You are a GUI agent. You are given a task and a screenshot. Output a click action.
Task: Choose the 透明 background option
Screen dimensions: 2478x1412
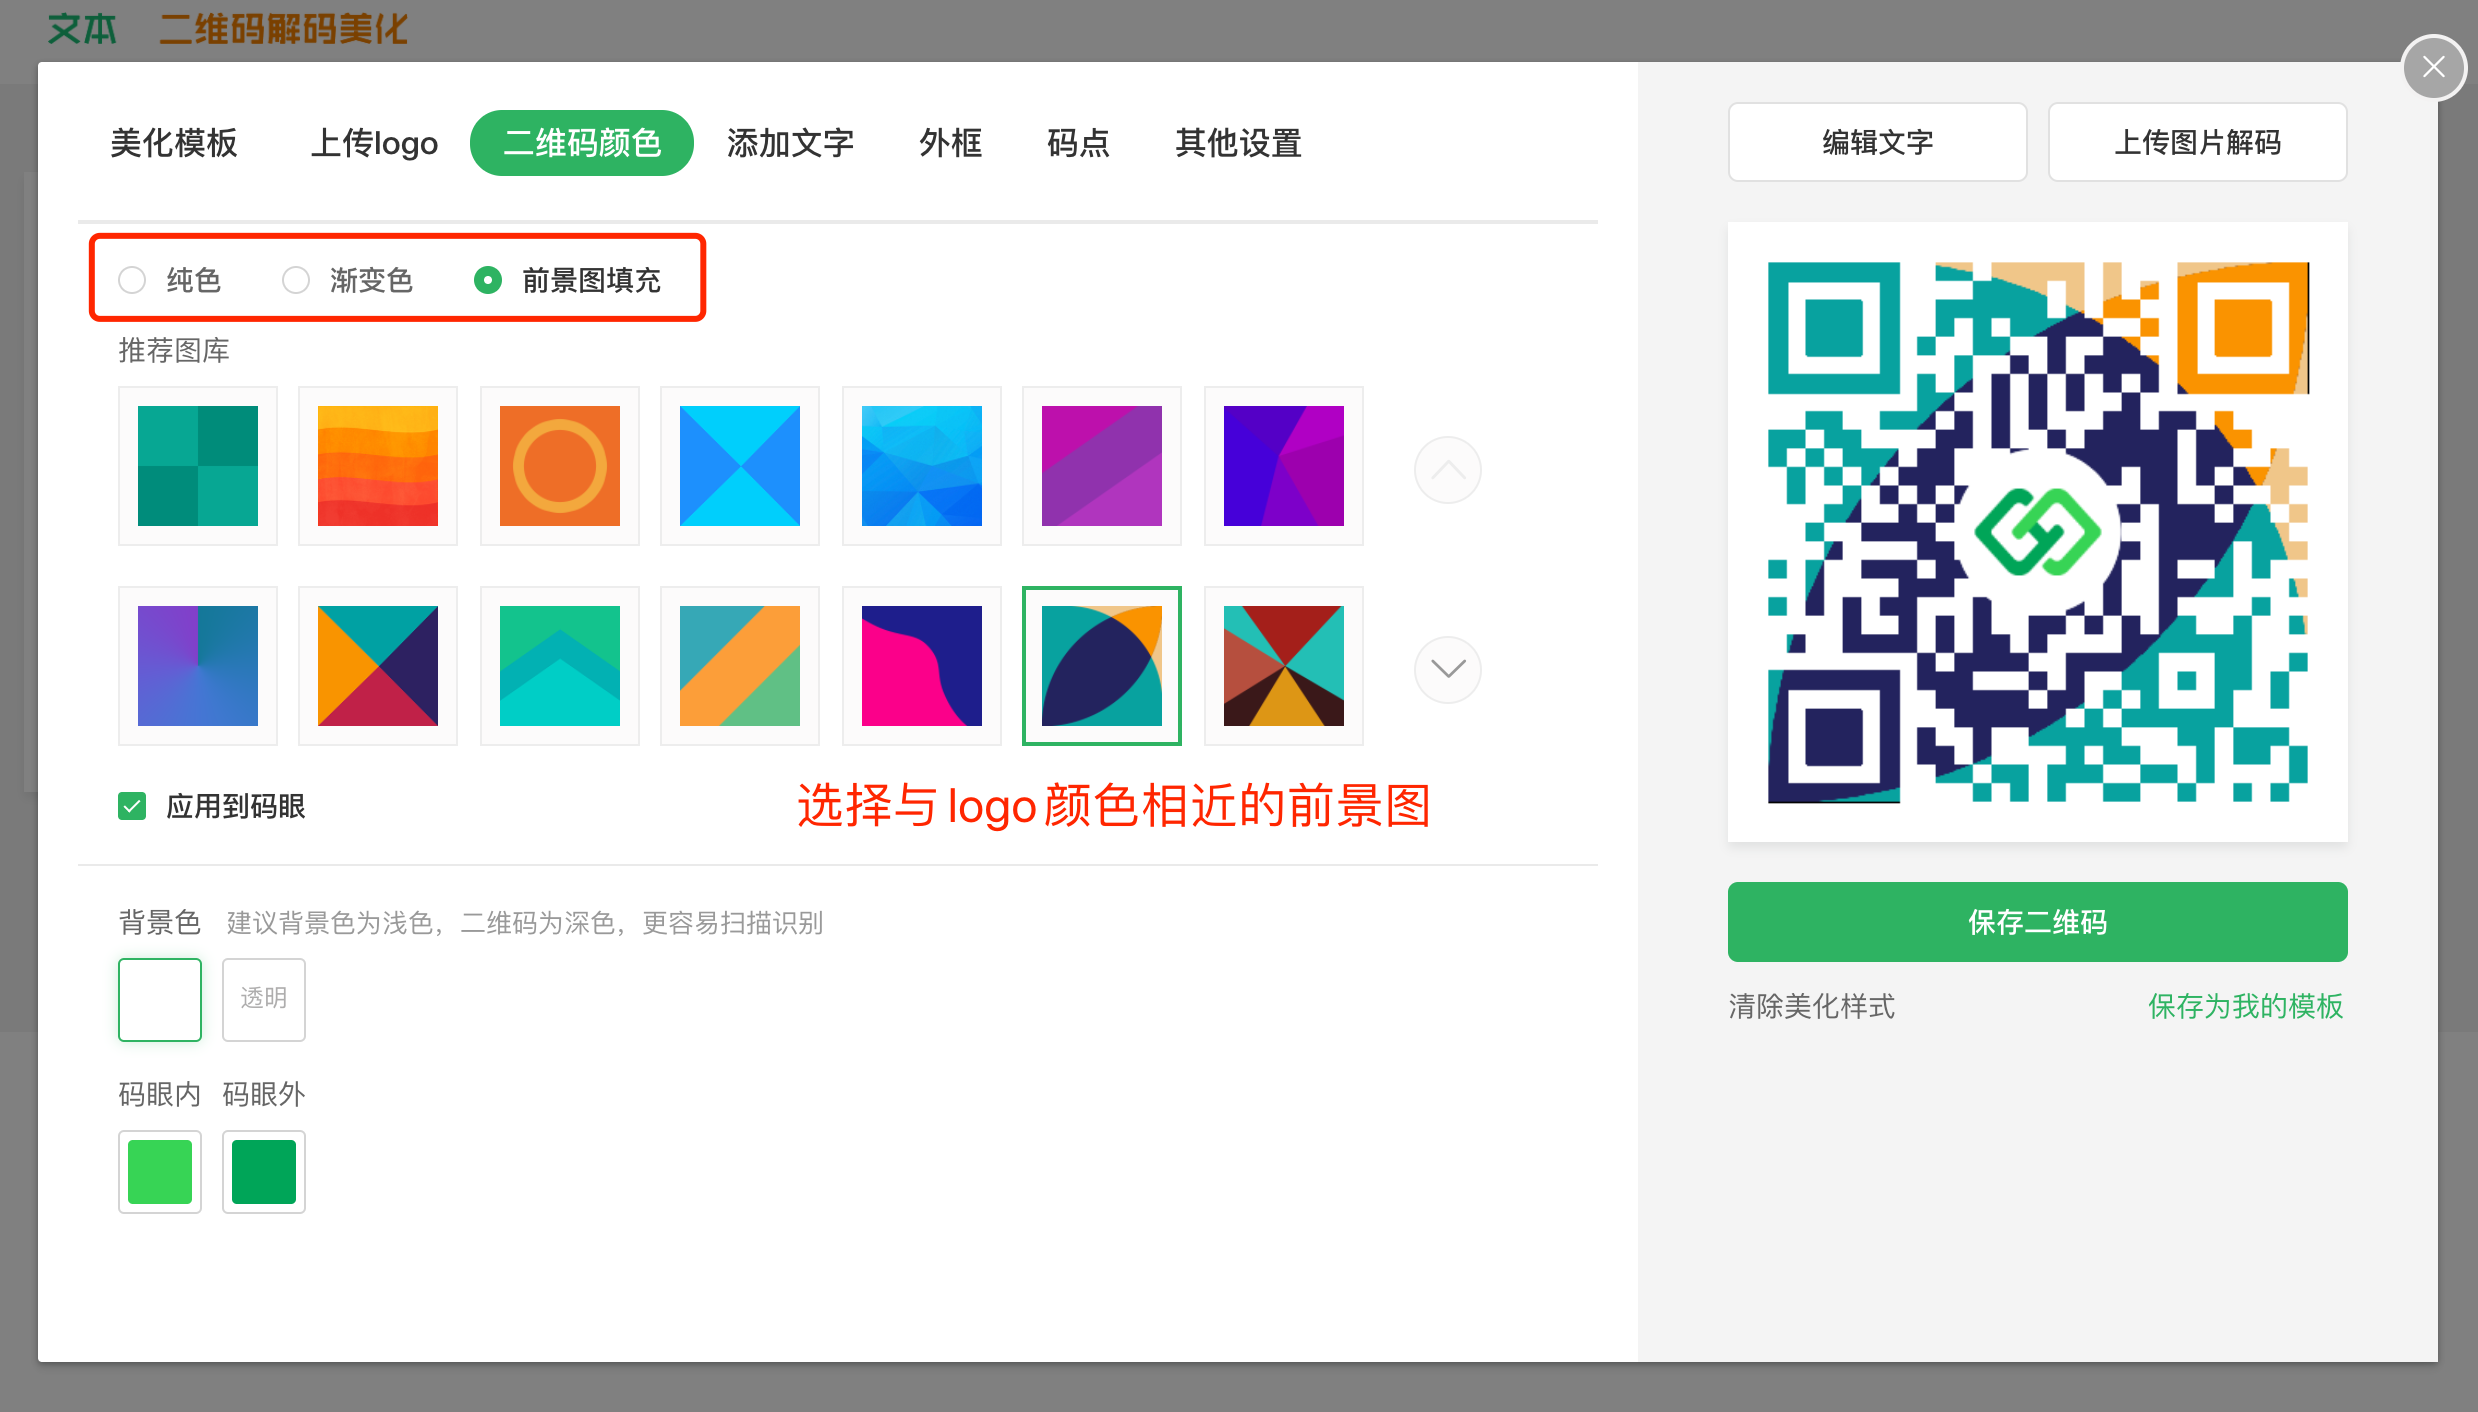click(264, 1000)
